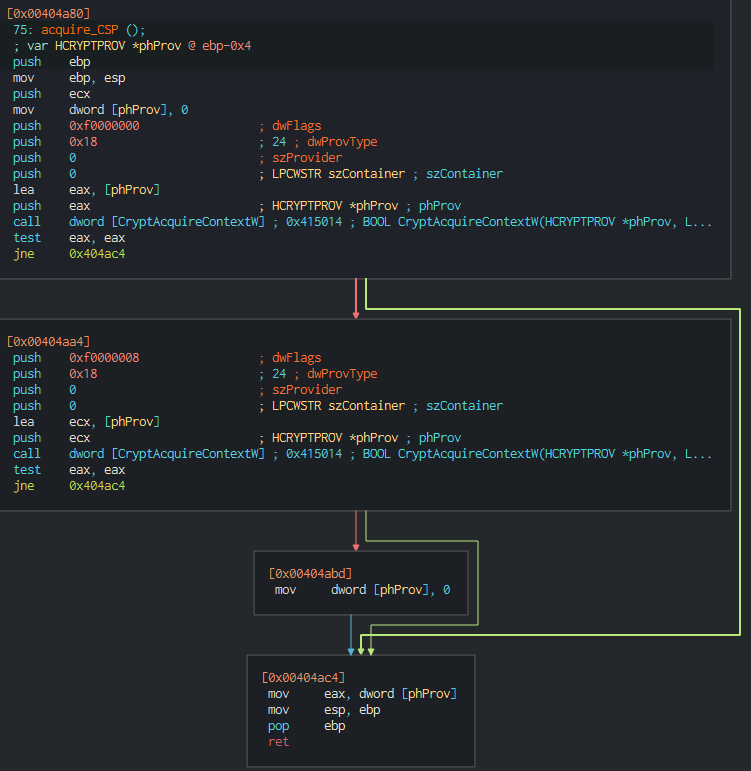Click the ret instruction
Viewport: 751px width, 771px height.
coord(277,742)
